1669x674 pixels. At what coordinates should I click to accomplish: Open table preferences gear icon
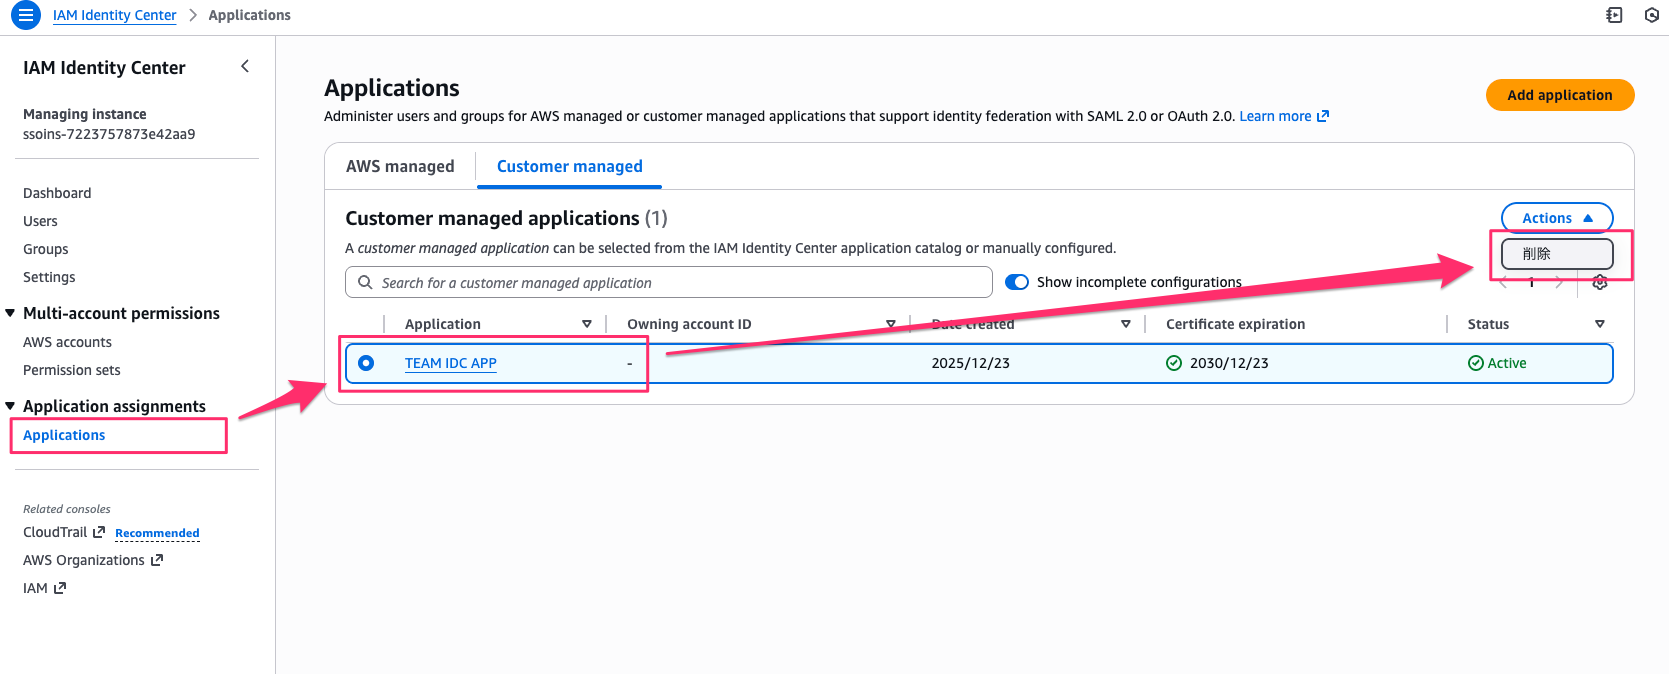(1600, 283)
